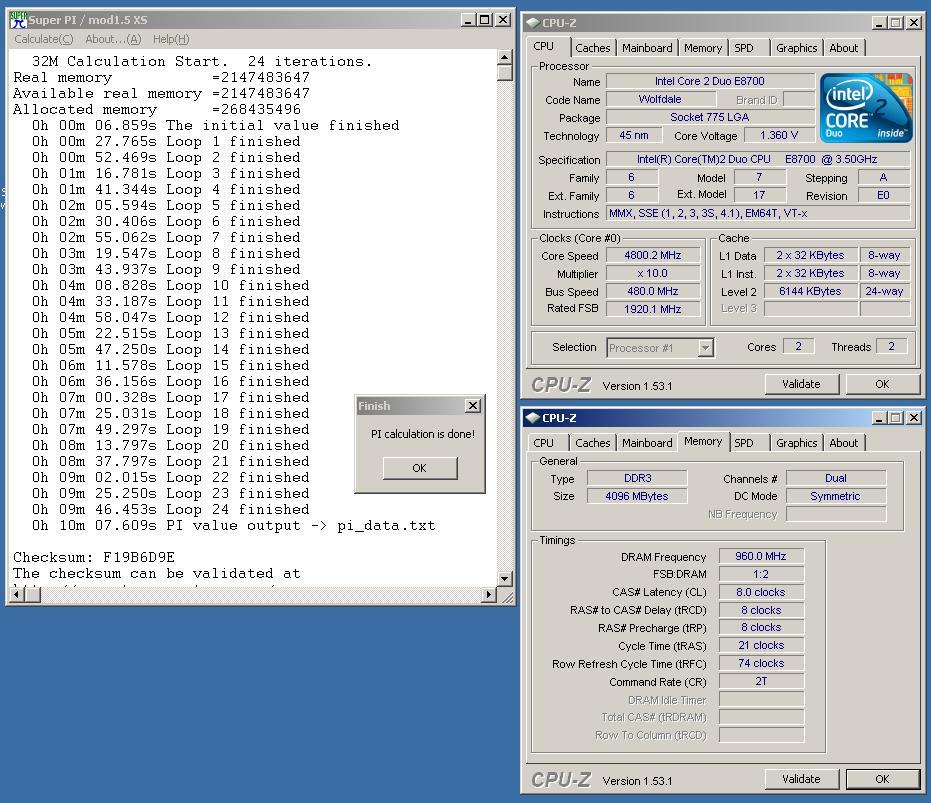Switch to Graphics tab in lower CPU-Z window

coord(796,443)
